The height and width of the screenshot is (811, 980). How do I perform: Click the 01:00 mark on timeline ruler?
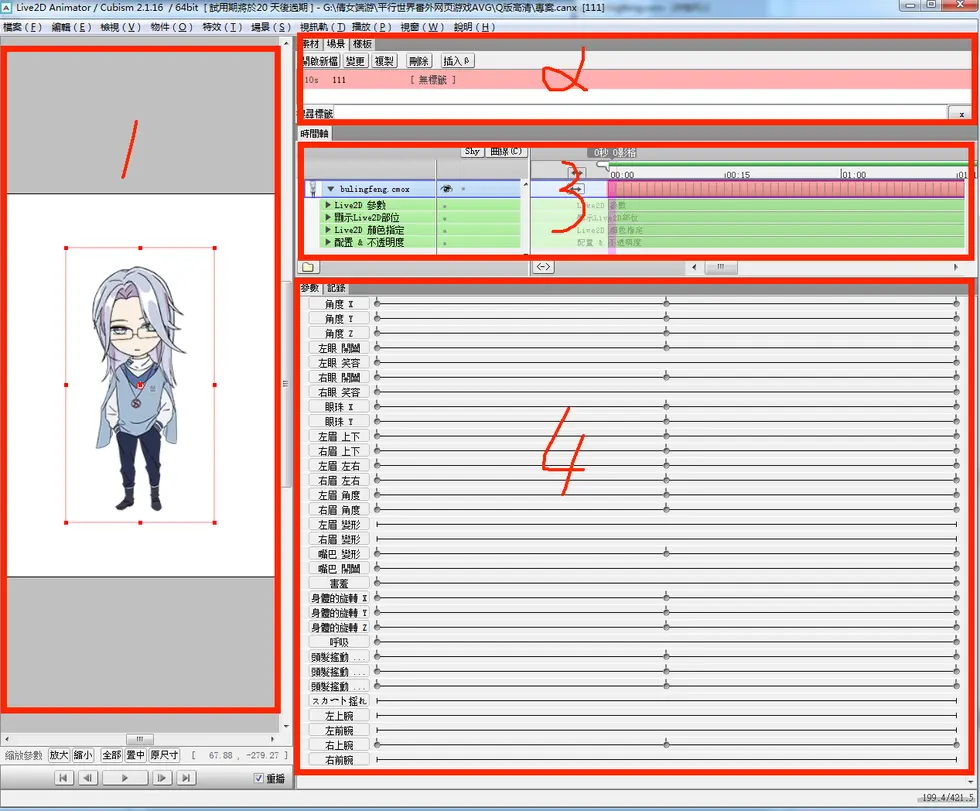852,174
